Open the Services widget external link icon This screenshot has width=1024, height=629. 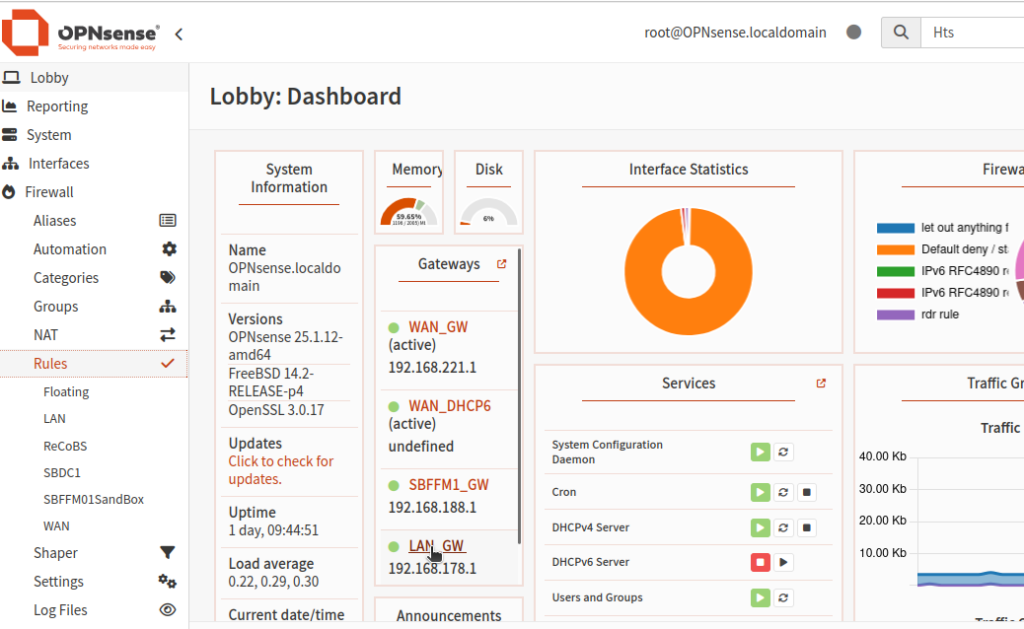coord(821,383)
